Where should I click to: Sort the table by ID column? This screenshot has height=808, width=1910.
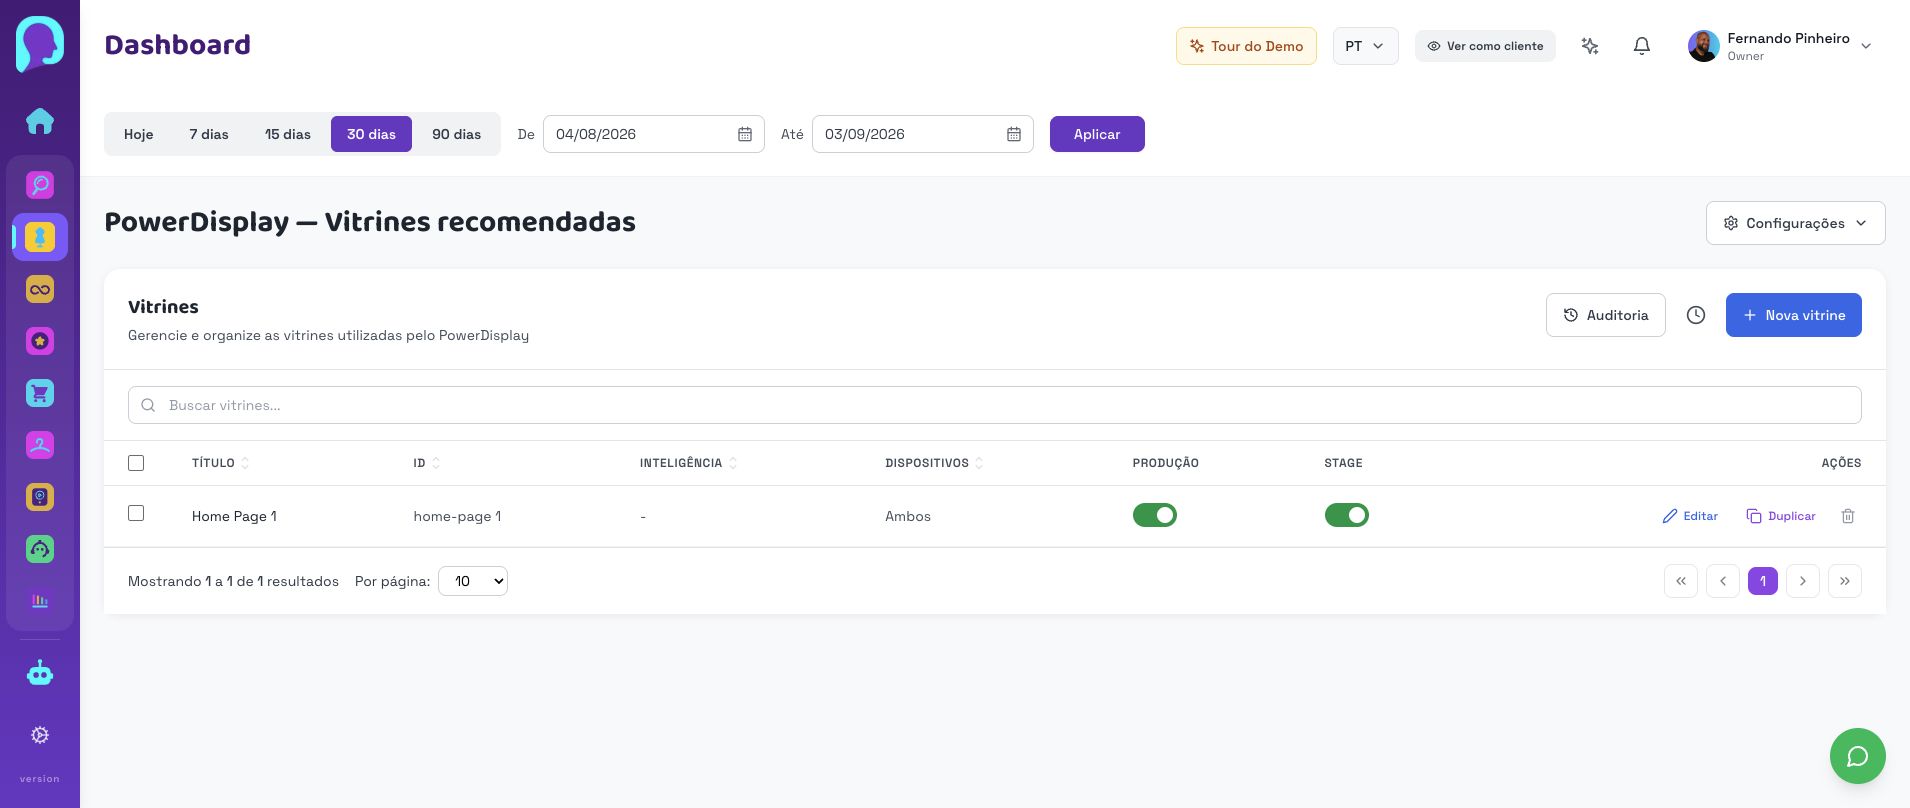[x=426, y=463]
